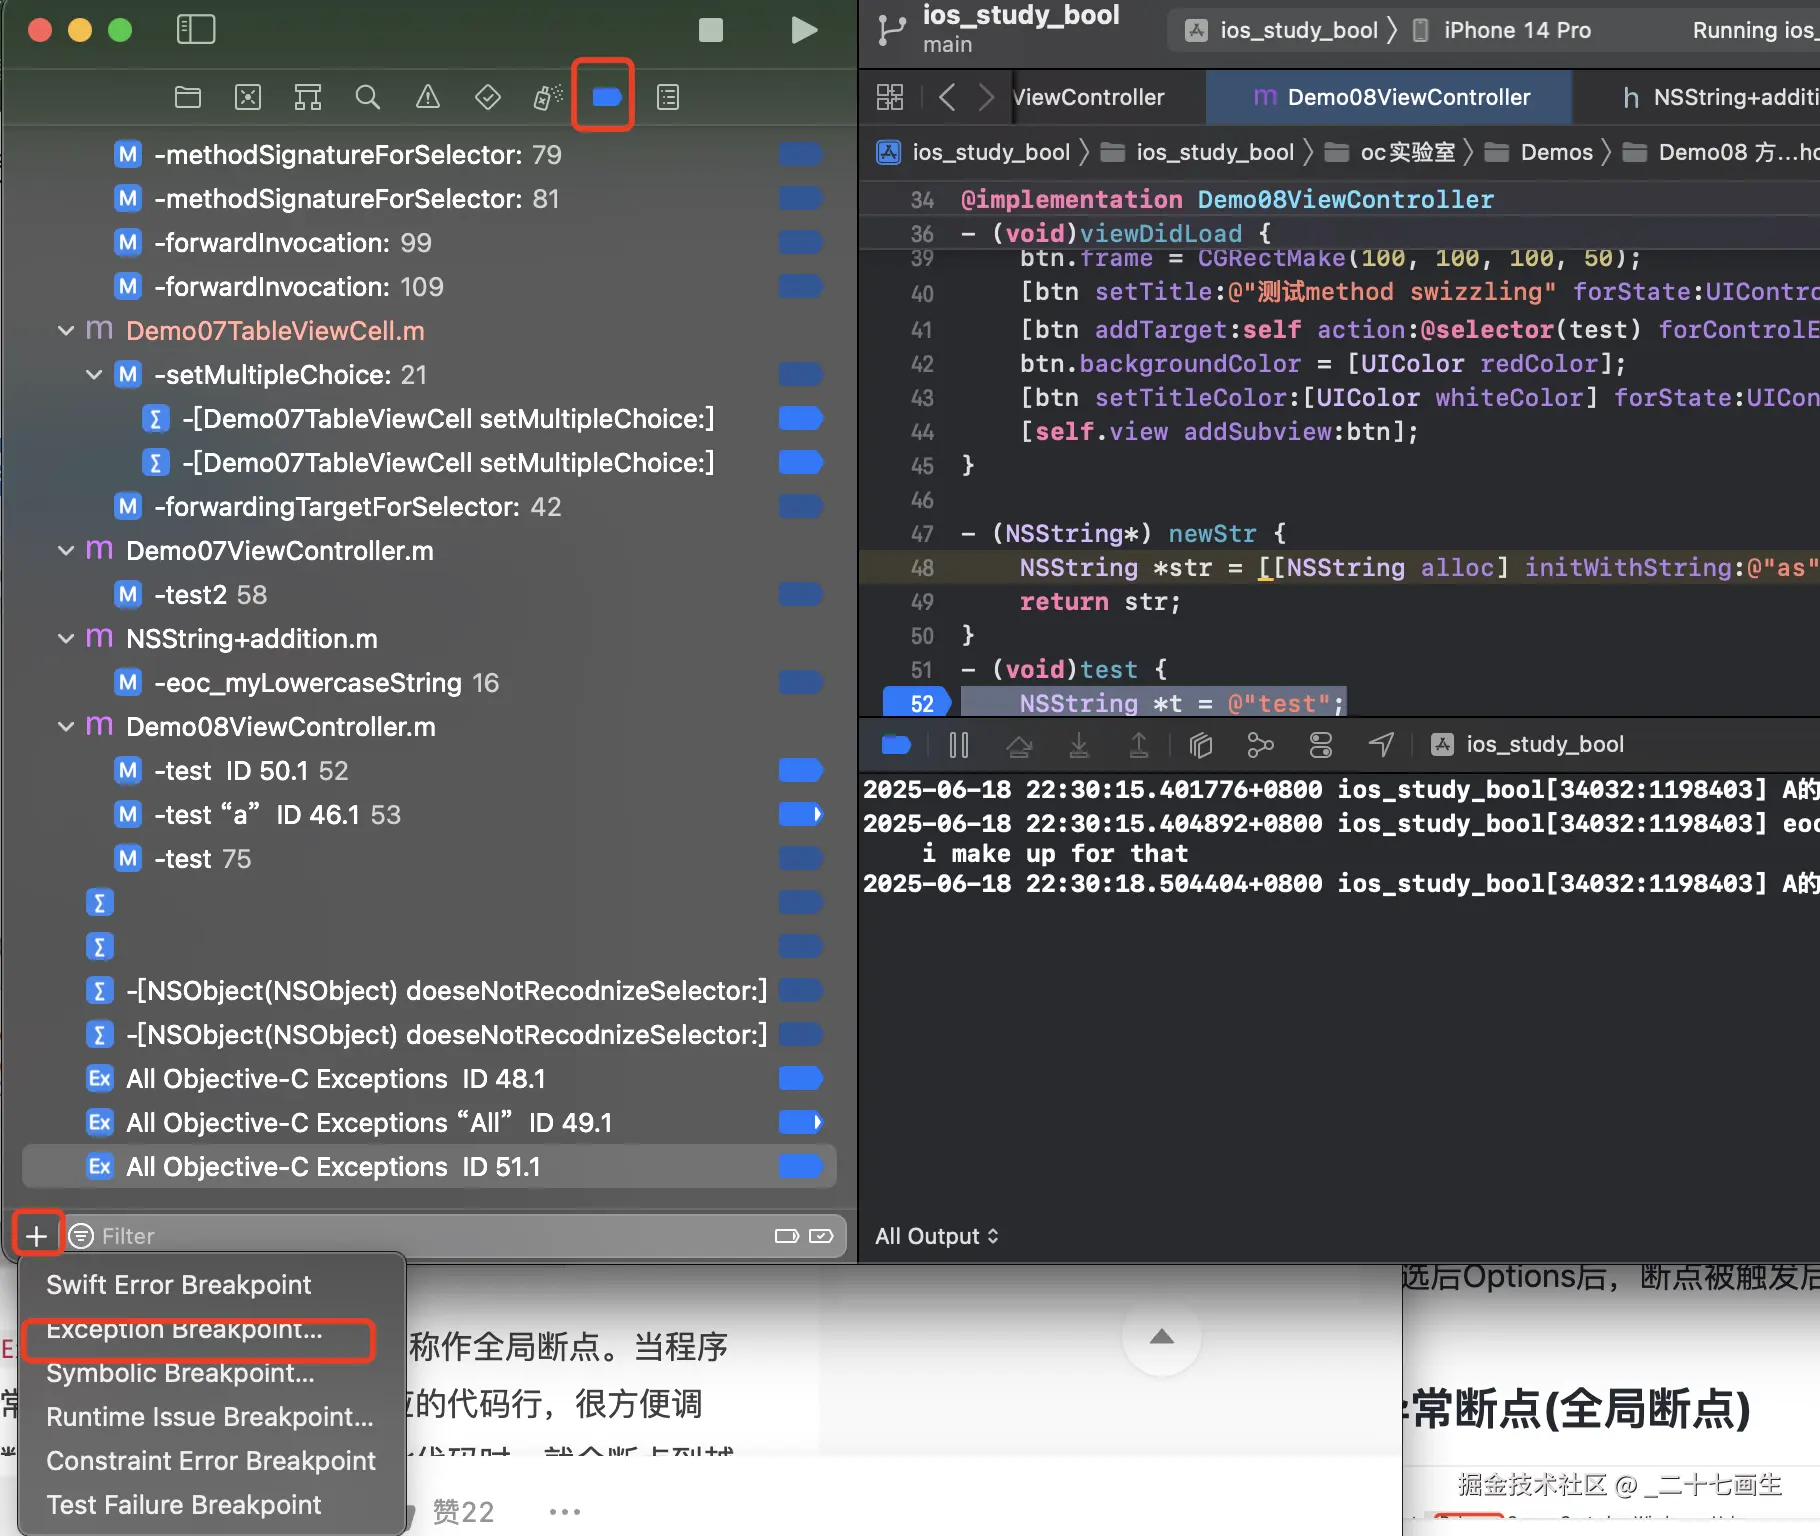1820x1536 pixels.
Task: Choose Constraint Error Breakpoint from menu
Action: pos(211,1461)
